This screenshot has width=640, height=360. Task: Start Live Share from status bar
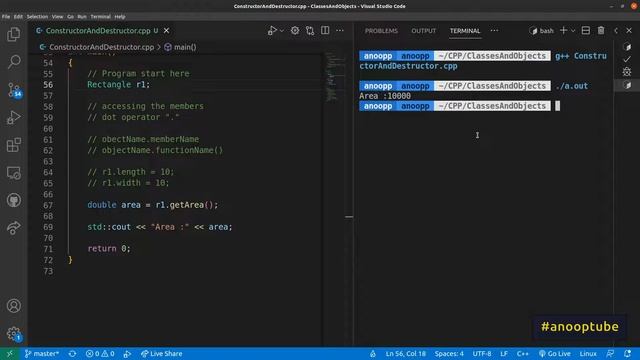[162, 354]
